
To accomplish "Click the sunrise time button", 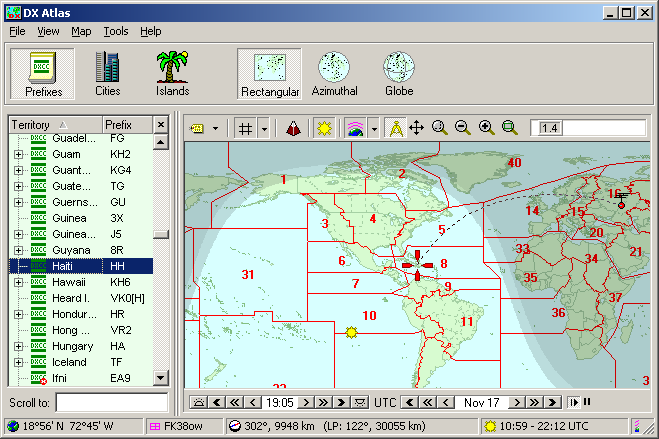I will coord(199,402).
